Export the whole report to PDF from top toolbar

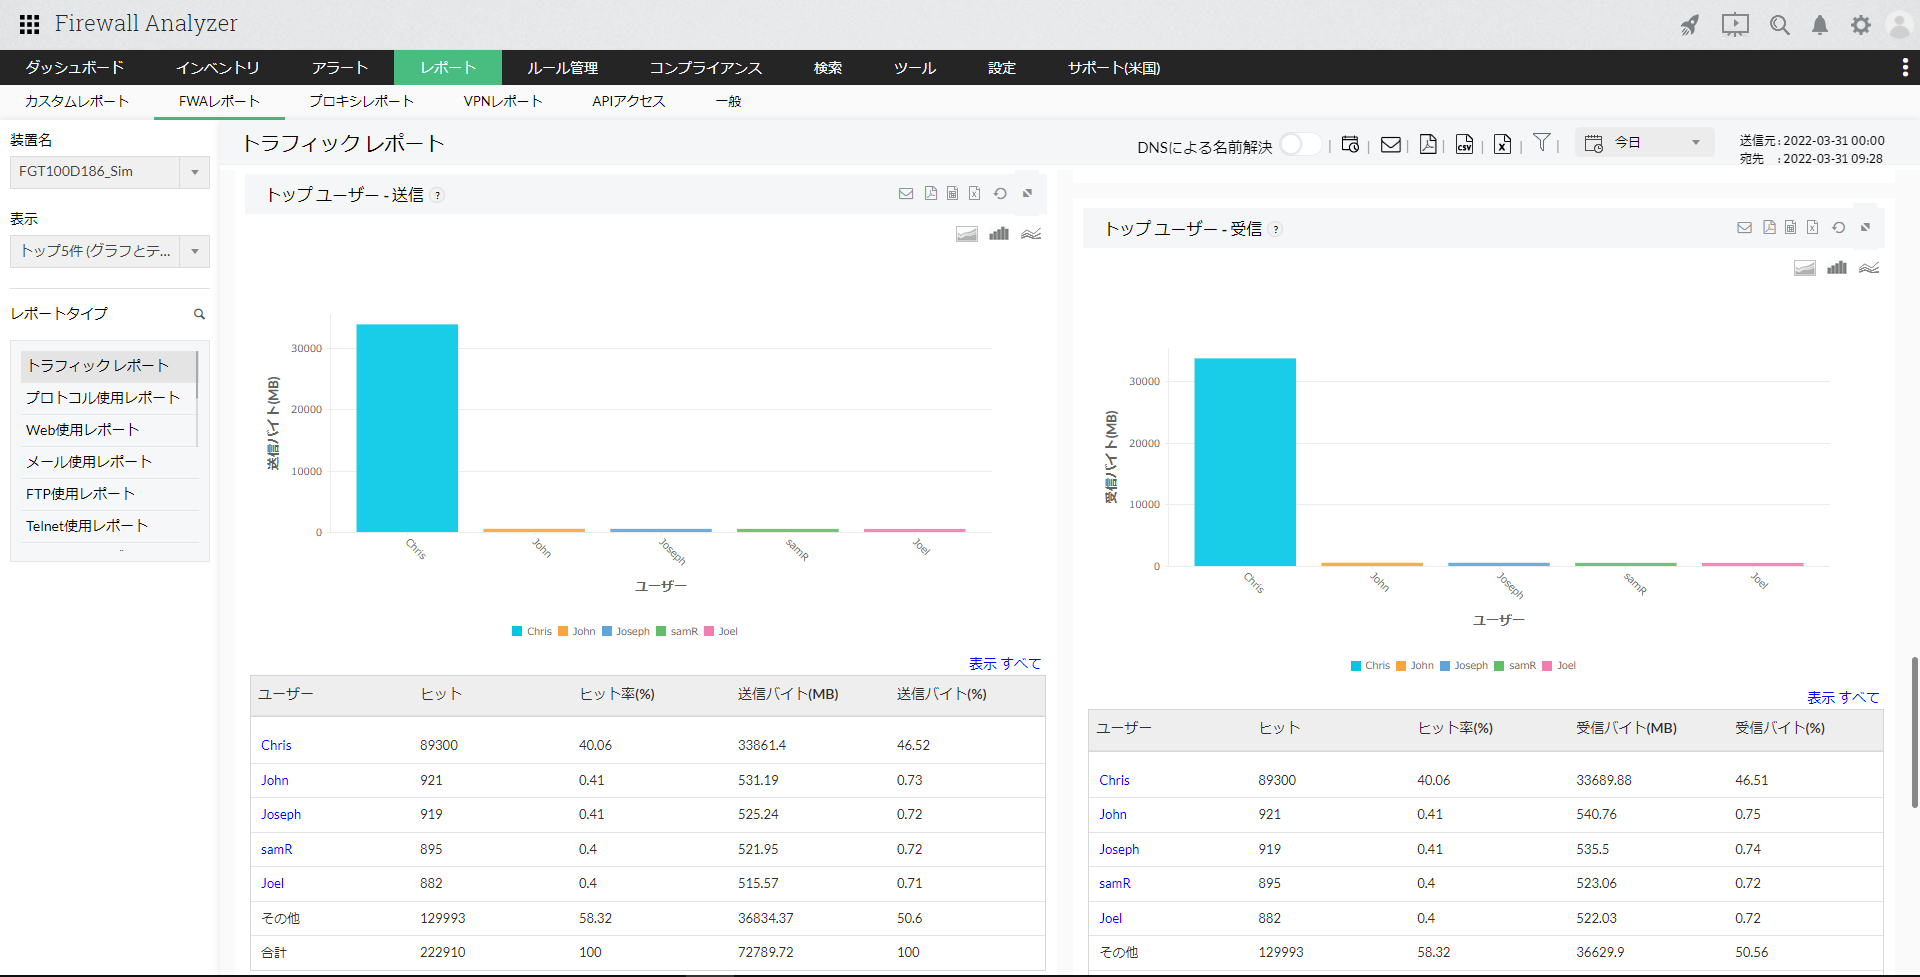(1428, 145)
